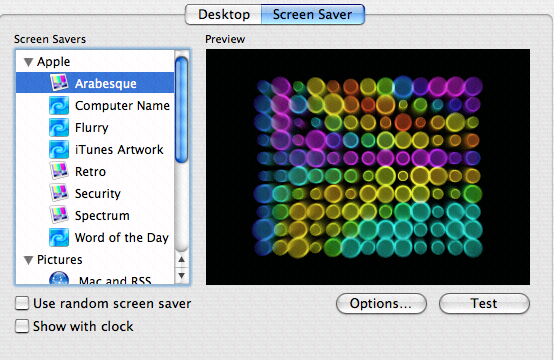Collapse the Pictures group triangle
Image resolution: width=554 pixels, height=360 pixels.
point(28,260)
